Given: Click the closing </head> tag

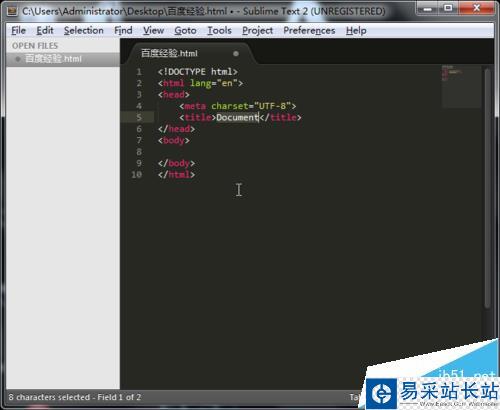Looking at the screenshot, I should pyautogui.click(x=176, y=129).
